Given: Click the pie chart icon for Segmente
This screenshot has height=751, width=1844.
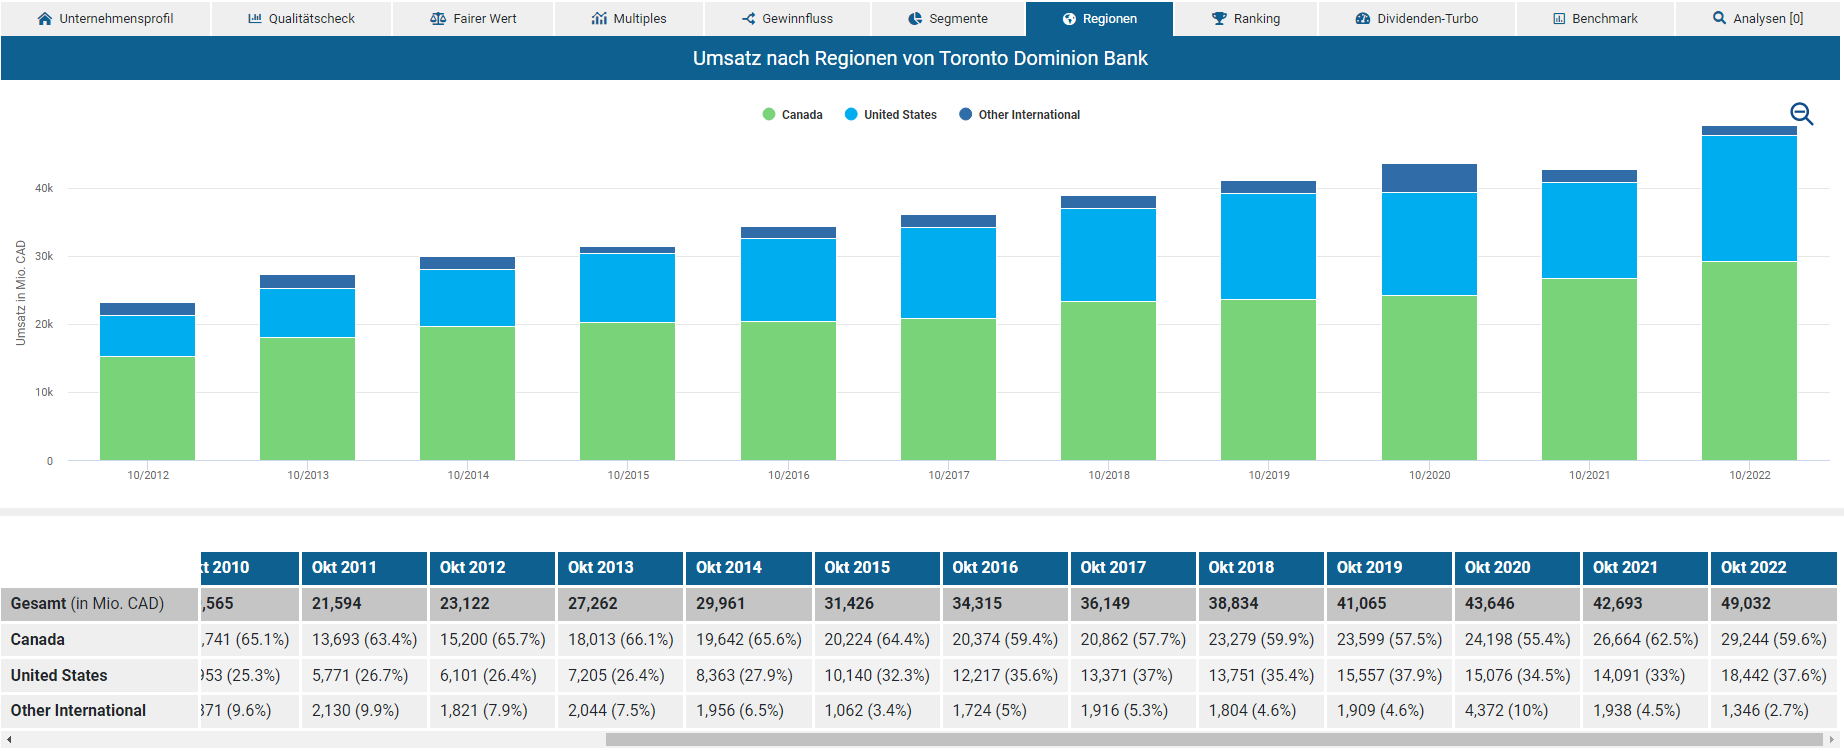Looking at the screenshot, I should (915, 19).
